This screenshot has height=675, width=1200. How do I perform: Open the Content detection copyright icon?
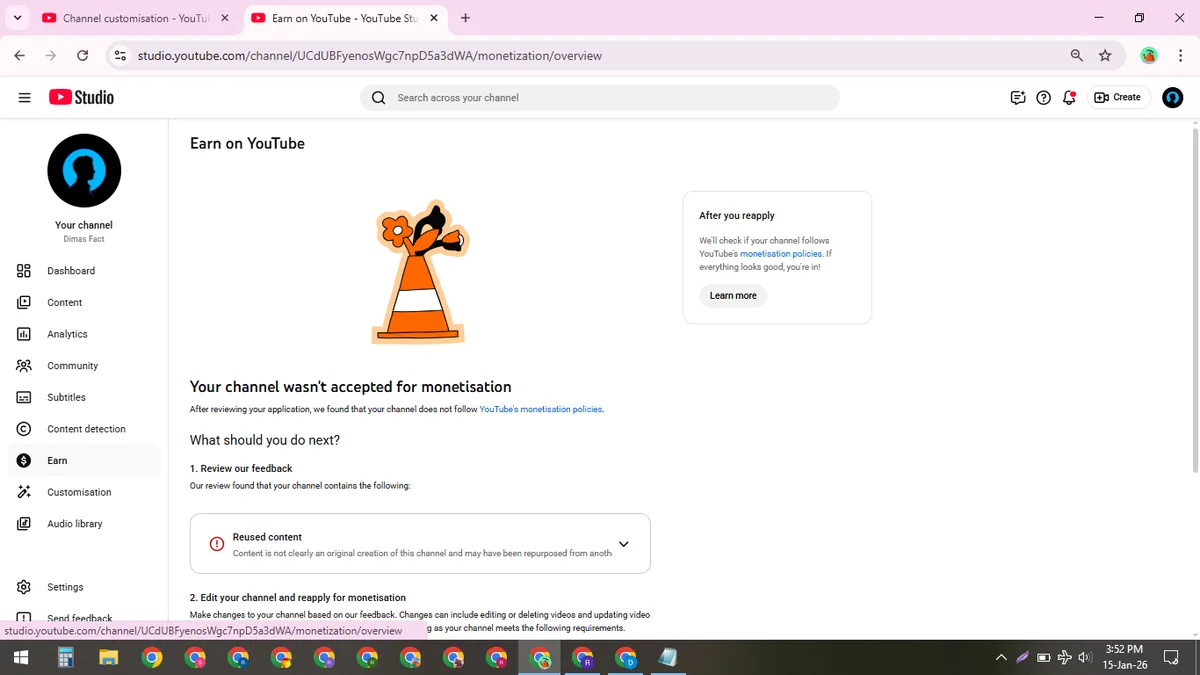click(24, 429)
